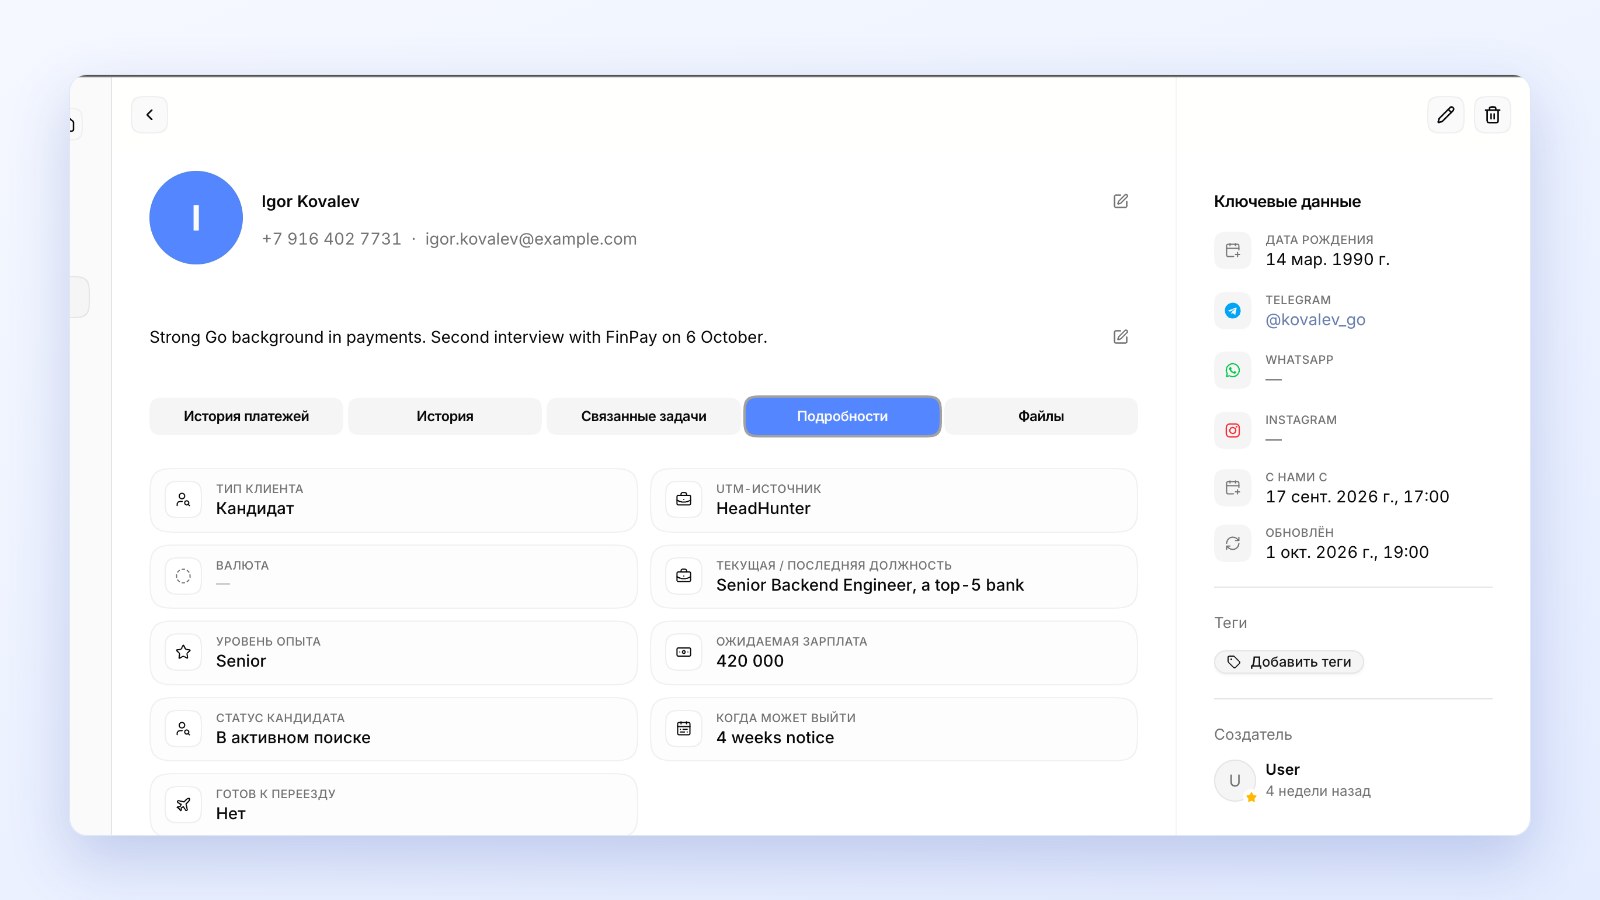Click the Telegram icon
This screenshot has height=900, width=1600.
[1233, 310]
